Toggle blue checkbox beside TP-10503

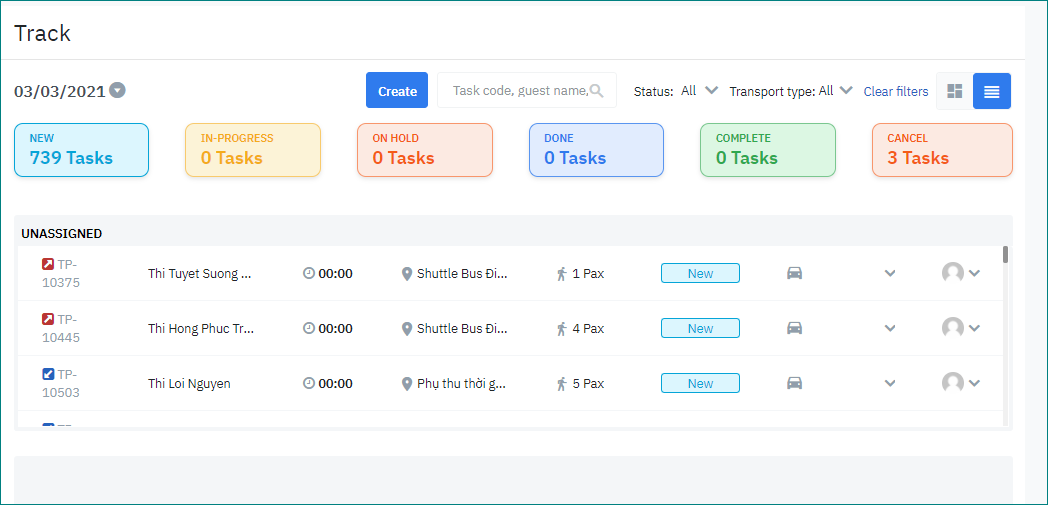point(48,375)
